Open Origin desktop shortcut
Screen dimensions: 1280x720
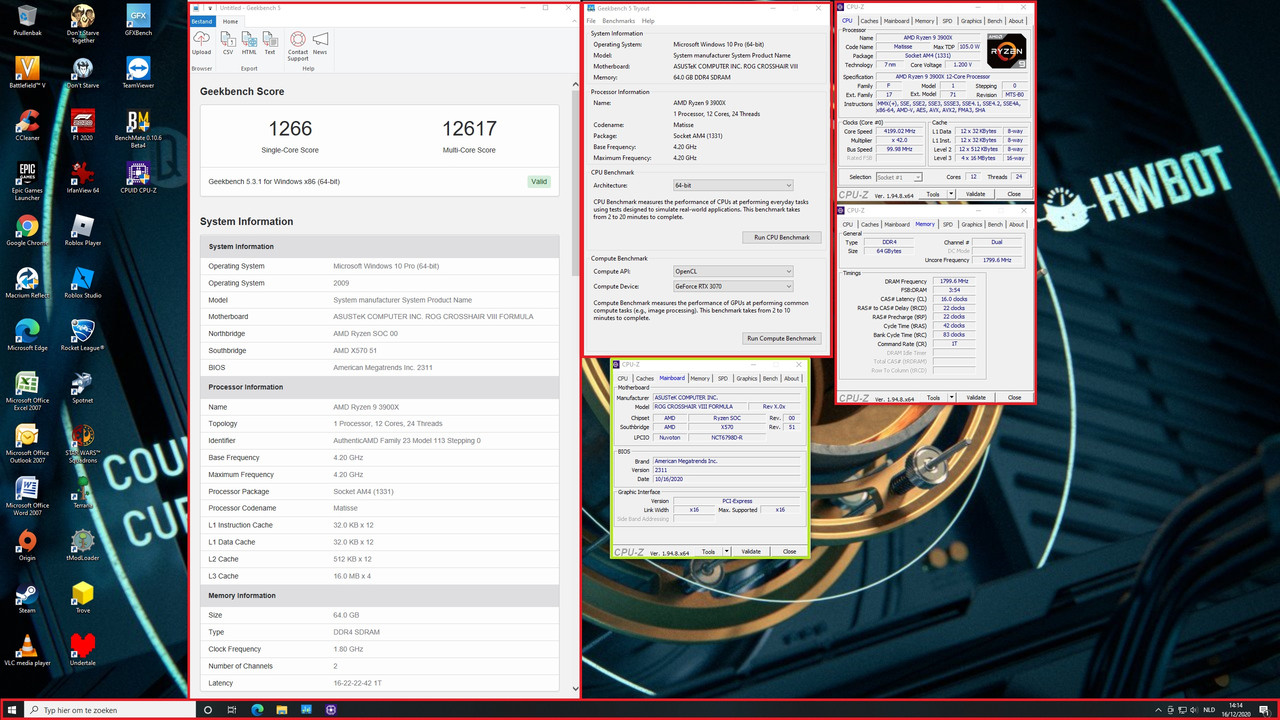tap(27, 545)
